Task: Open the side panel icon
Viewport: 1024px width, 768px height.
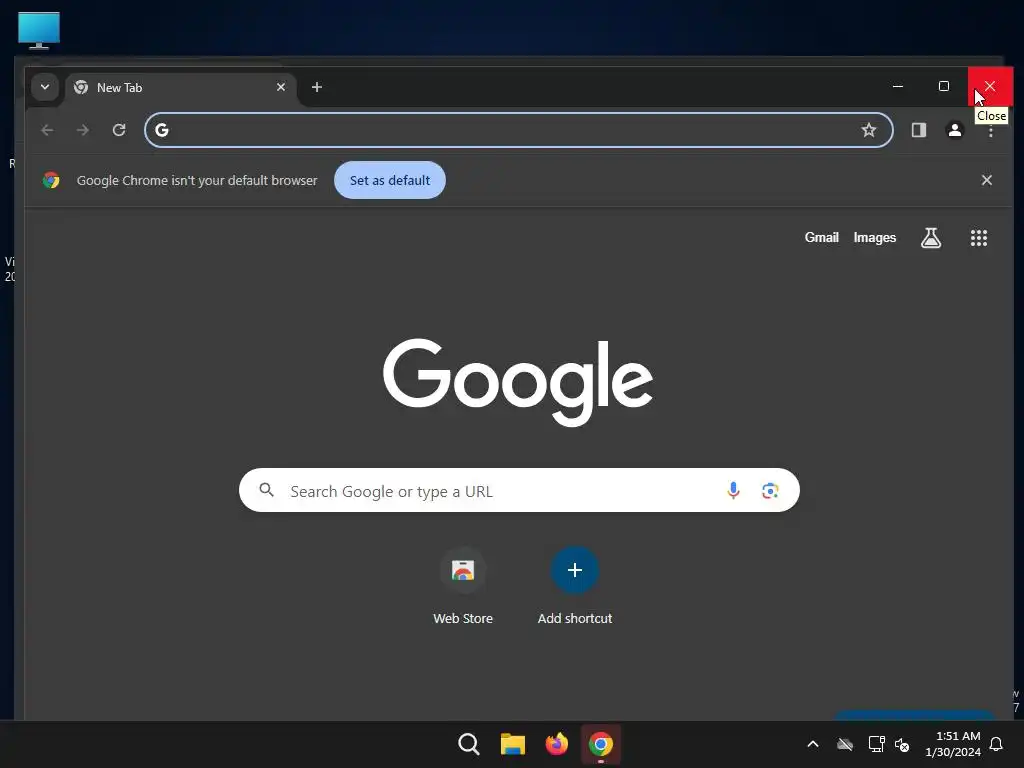Action: tap(919, 130)
